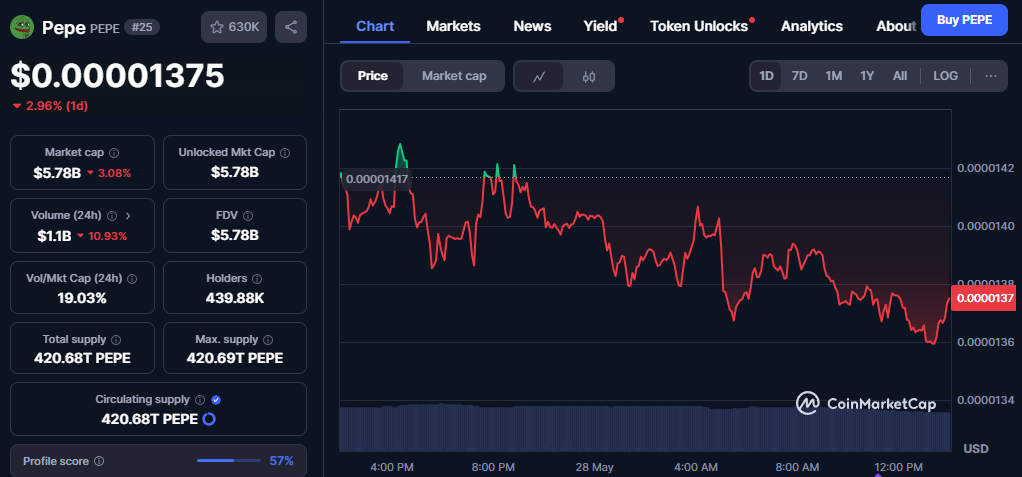1022x477 pixels.
Task: Switch to candlestick chart icon
Action: tap(589, 76)
